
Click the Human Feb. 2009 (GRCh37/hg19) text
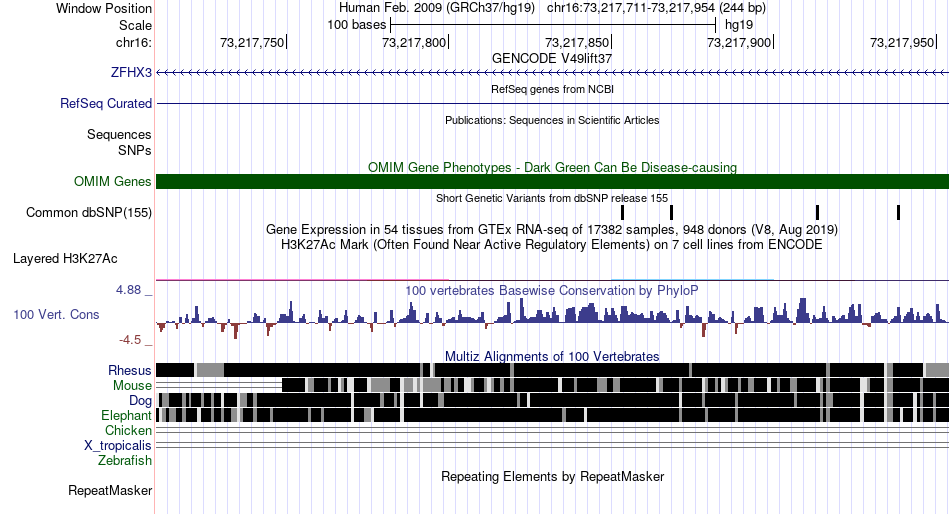[x=437, y=8]
